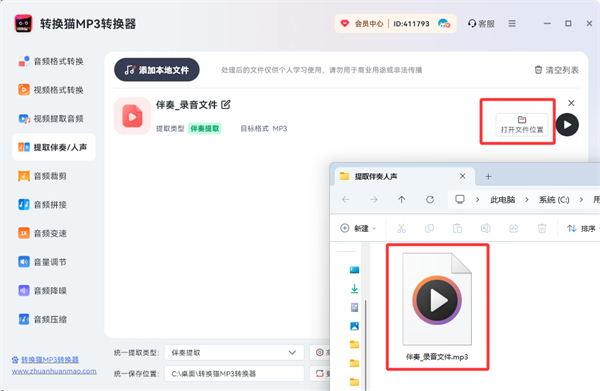Open 音频压缩 tool
600x391 pixels.
click(42, 319)
